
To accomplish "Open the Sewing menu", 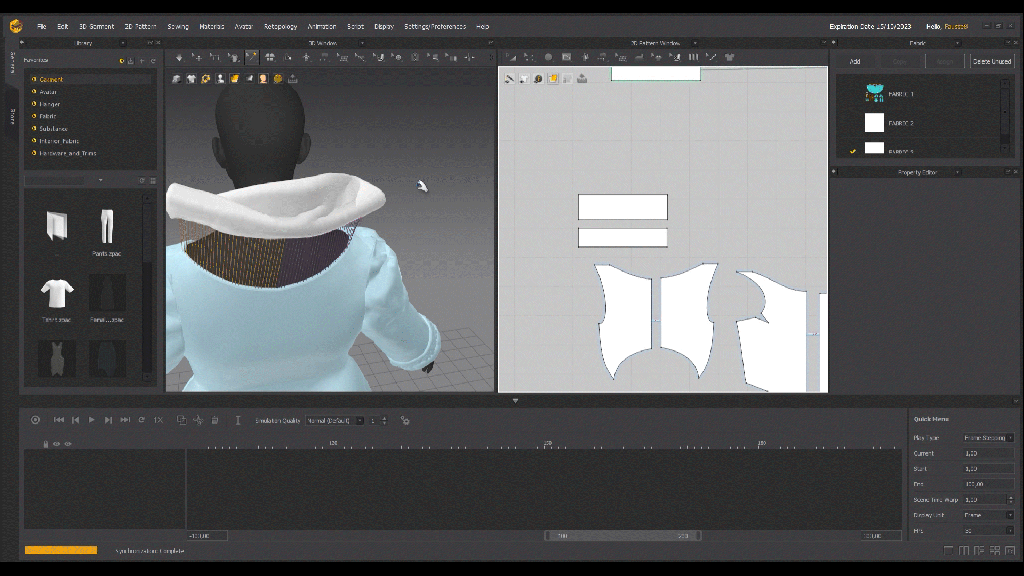I will coord(178,26).
